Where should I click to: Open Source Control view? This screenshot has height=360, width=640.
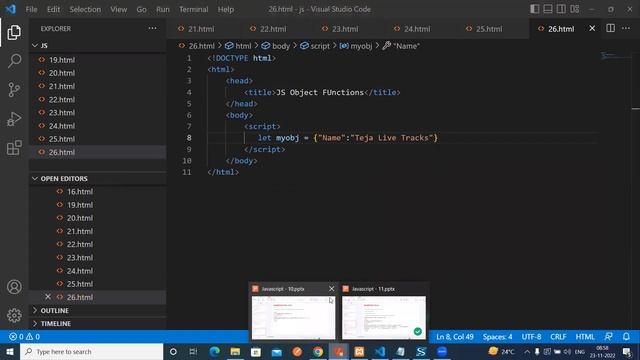point(14,89)
